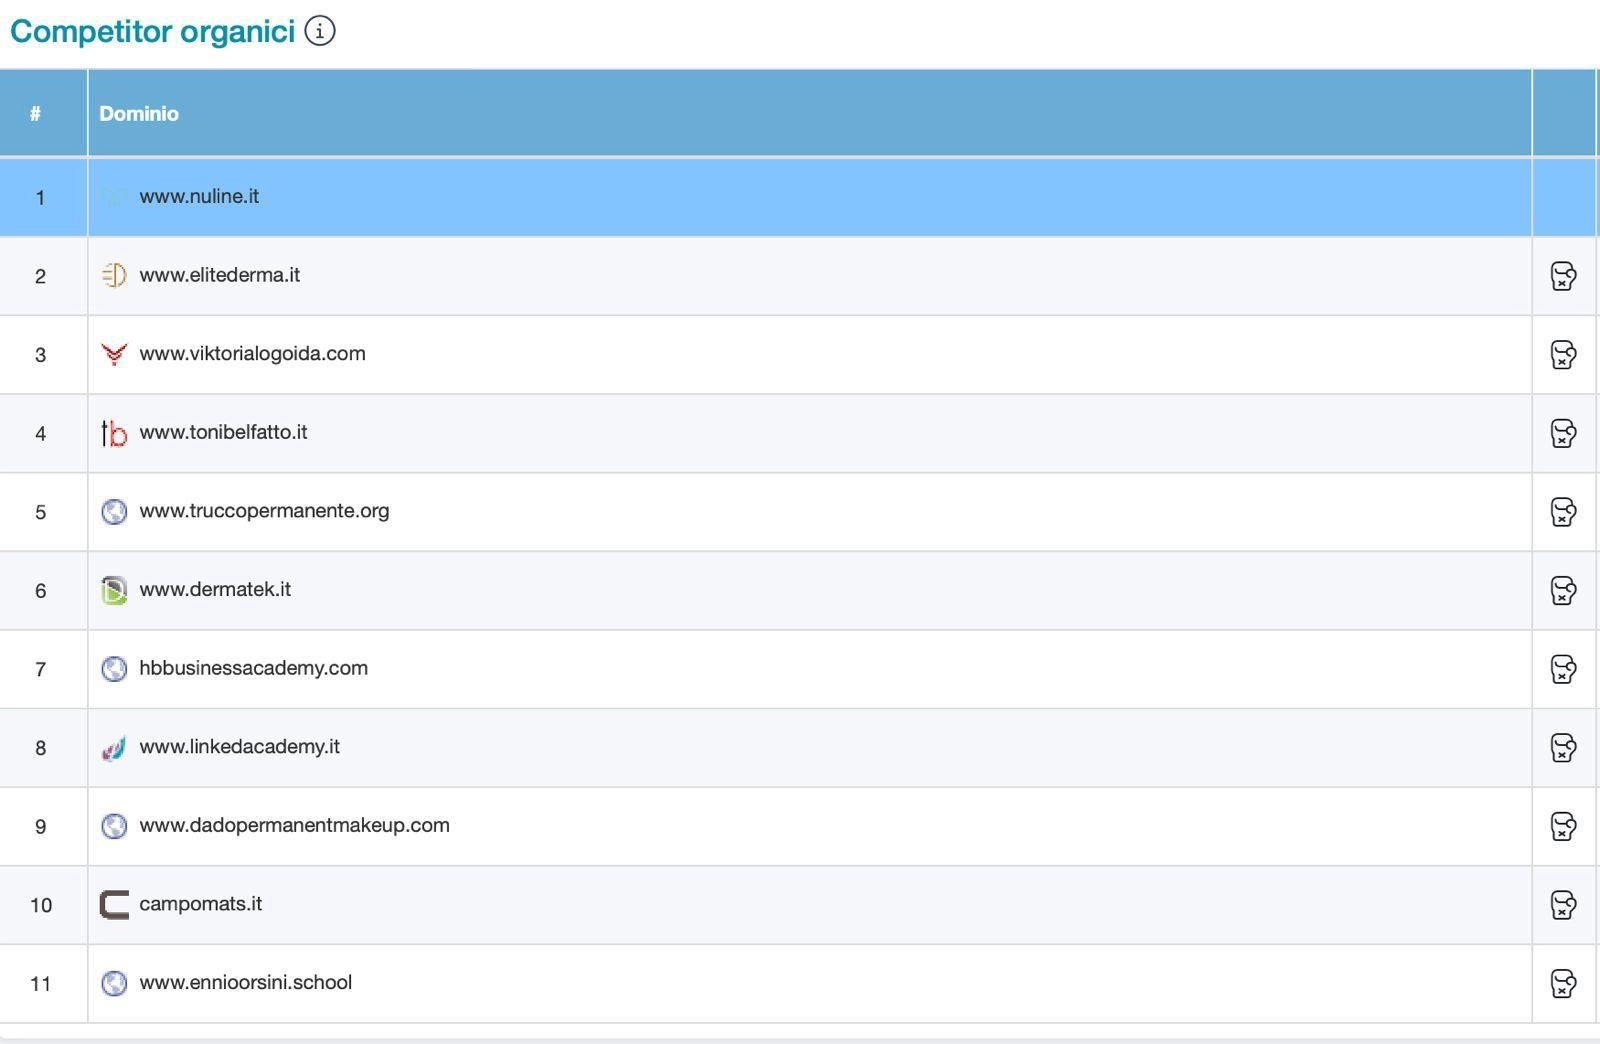Click the compare icon for www.ennioorsini.school
The width and height of the screenshot is (1600, 1044).
click(x=1563, y=983)
